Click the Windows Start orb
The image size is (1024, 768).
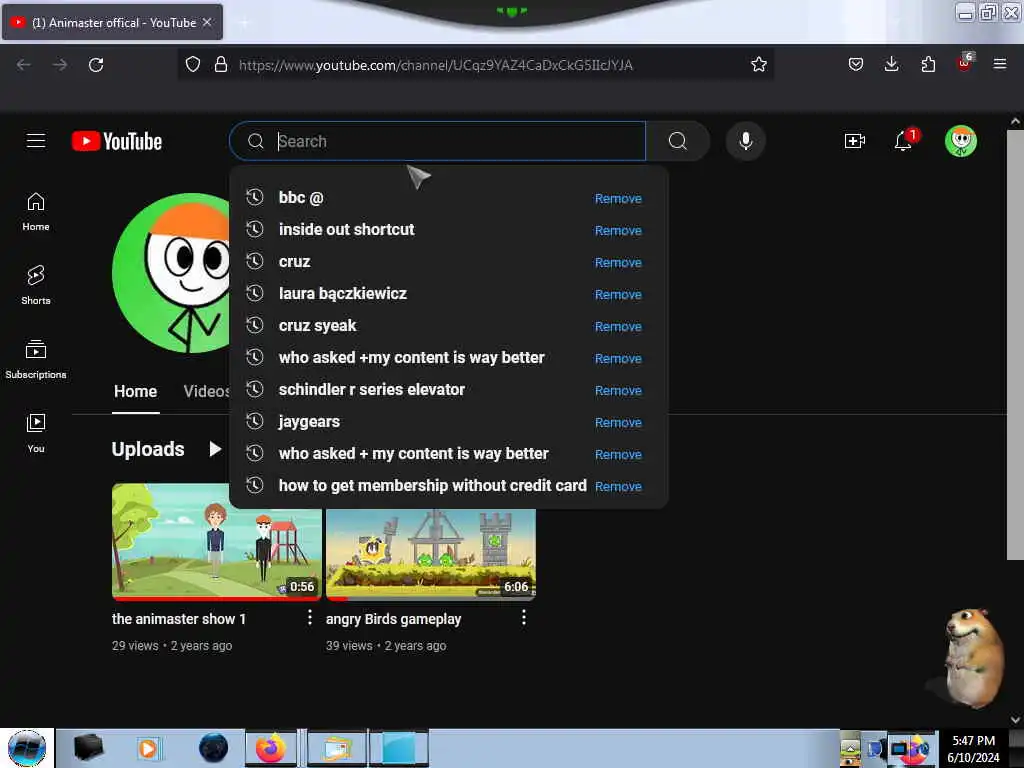click(27, 748)
